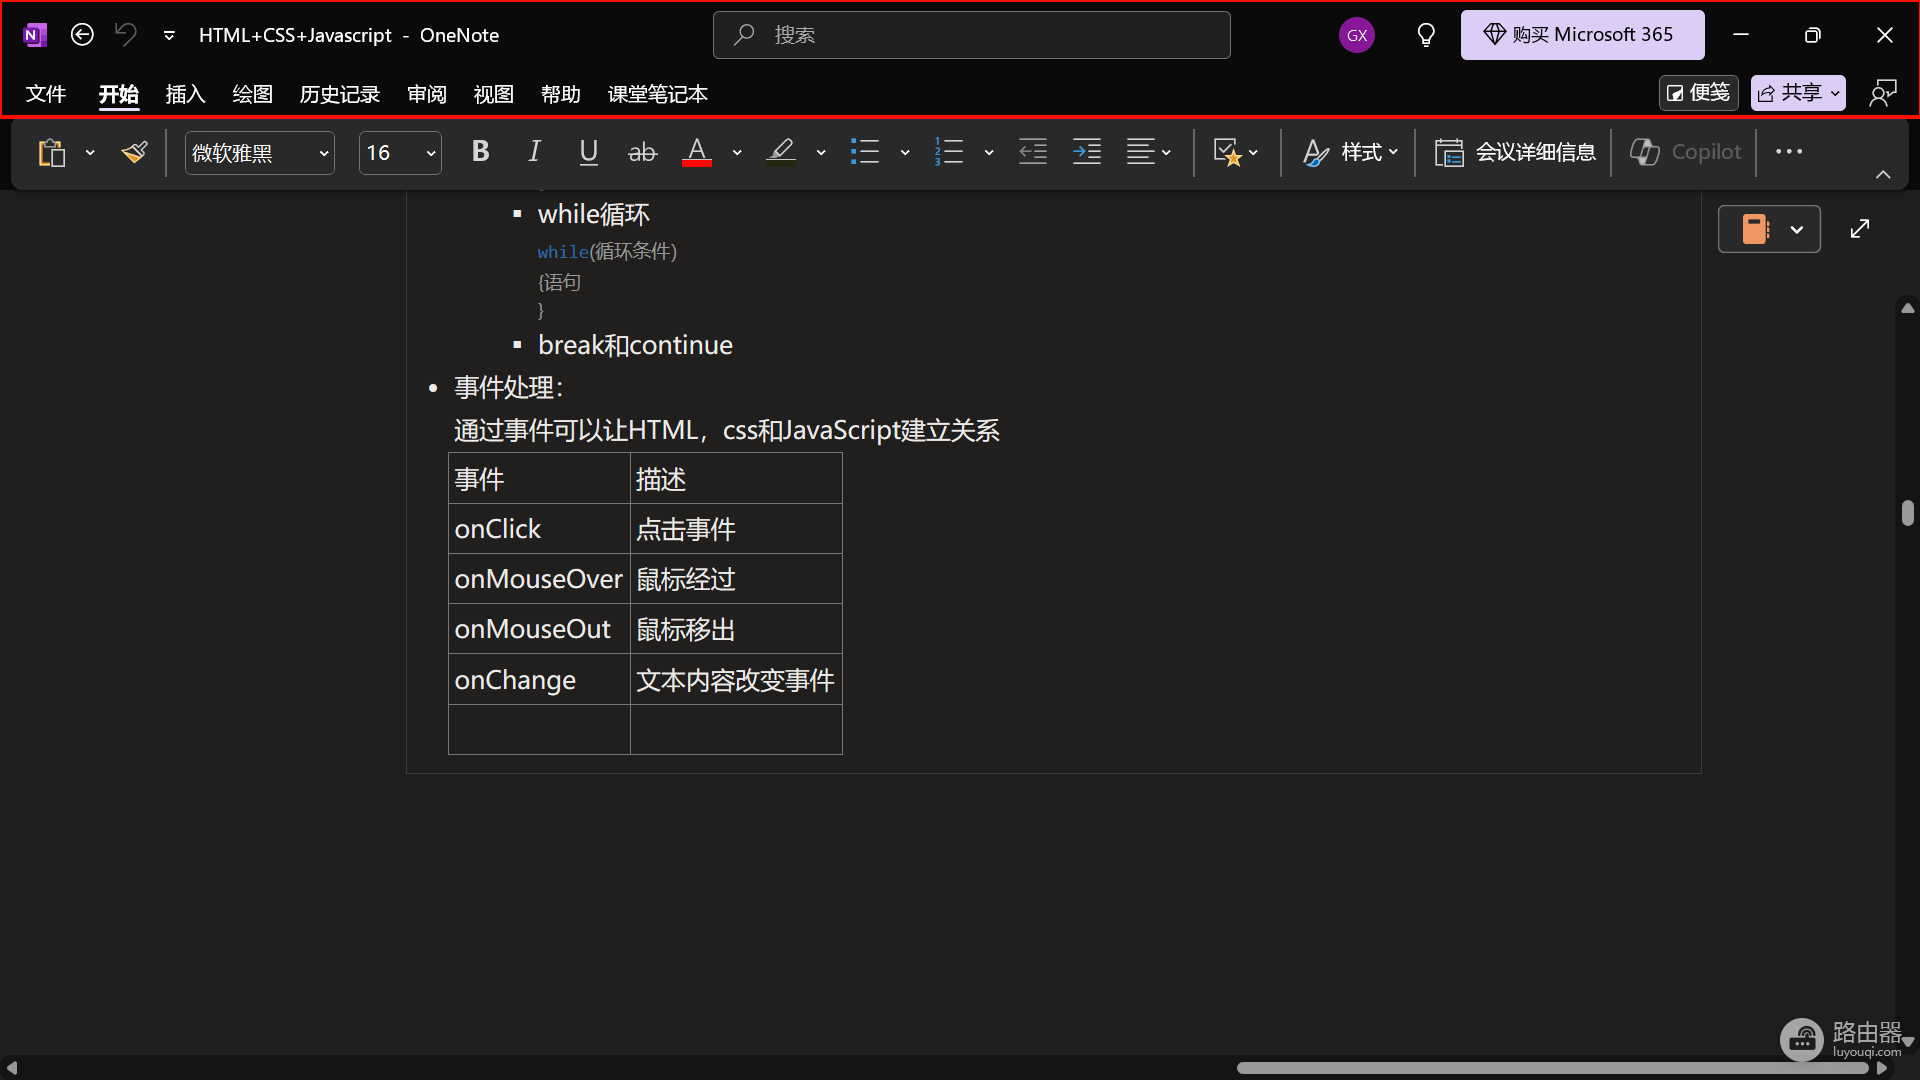1920x1080 pixels.
Task: Switch to the 插入 tab
Action: [x=185, y=94]
